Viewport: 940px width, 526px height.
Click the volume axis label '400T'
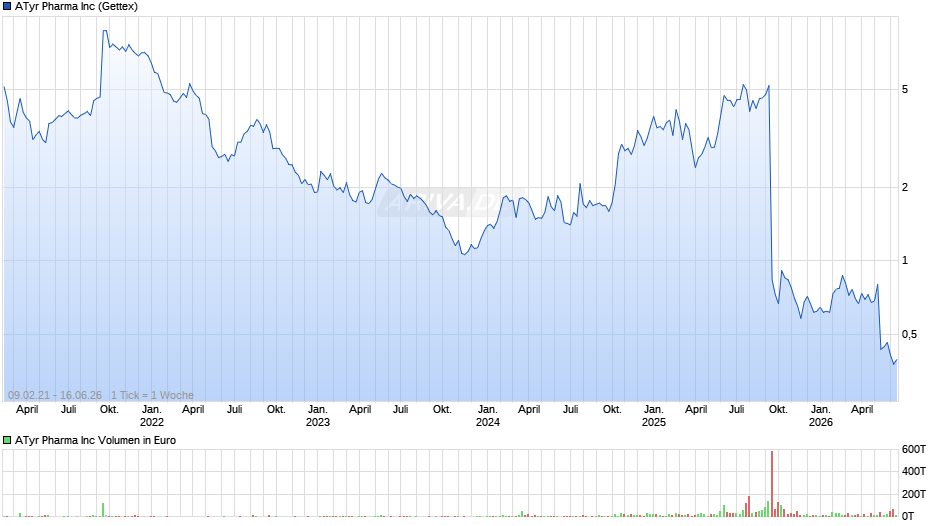pyautogui.click(x=914, y=471)
